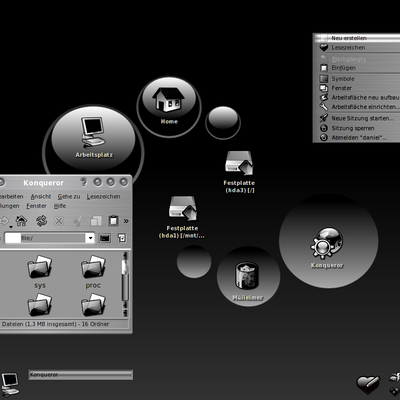Click the Home toolbar icon in Konqueror
The width and height of the screenshot is (400, 400).
[21, 220]
